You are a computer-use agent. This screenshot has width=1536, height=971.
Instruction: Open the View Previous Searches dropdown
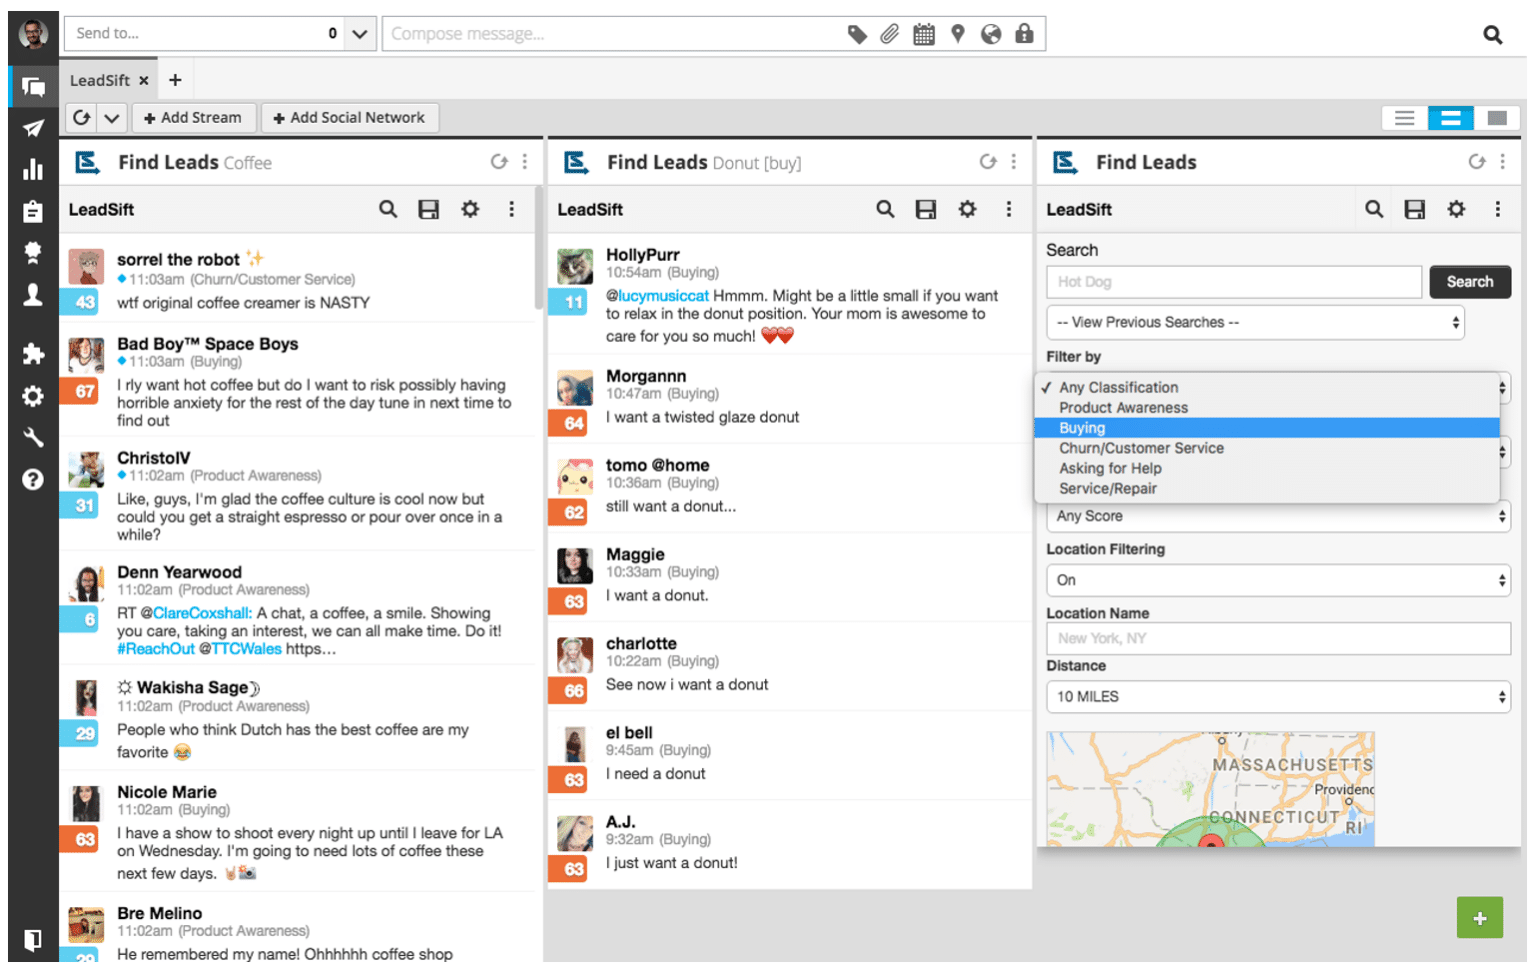pos(1255,322)
